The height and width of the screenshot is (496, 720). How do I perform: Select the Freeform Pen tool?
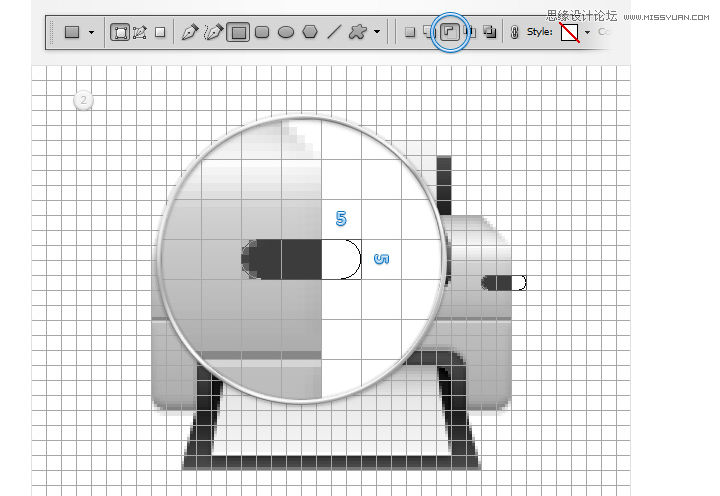point(214,32)
